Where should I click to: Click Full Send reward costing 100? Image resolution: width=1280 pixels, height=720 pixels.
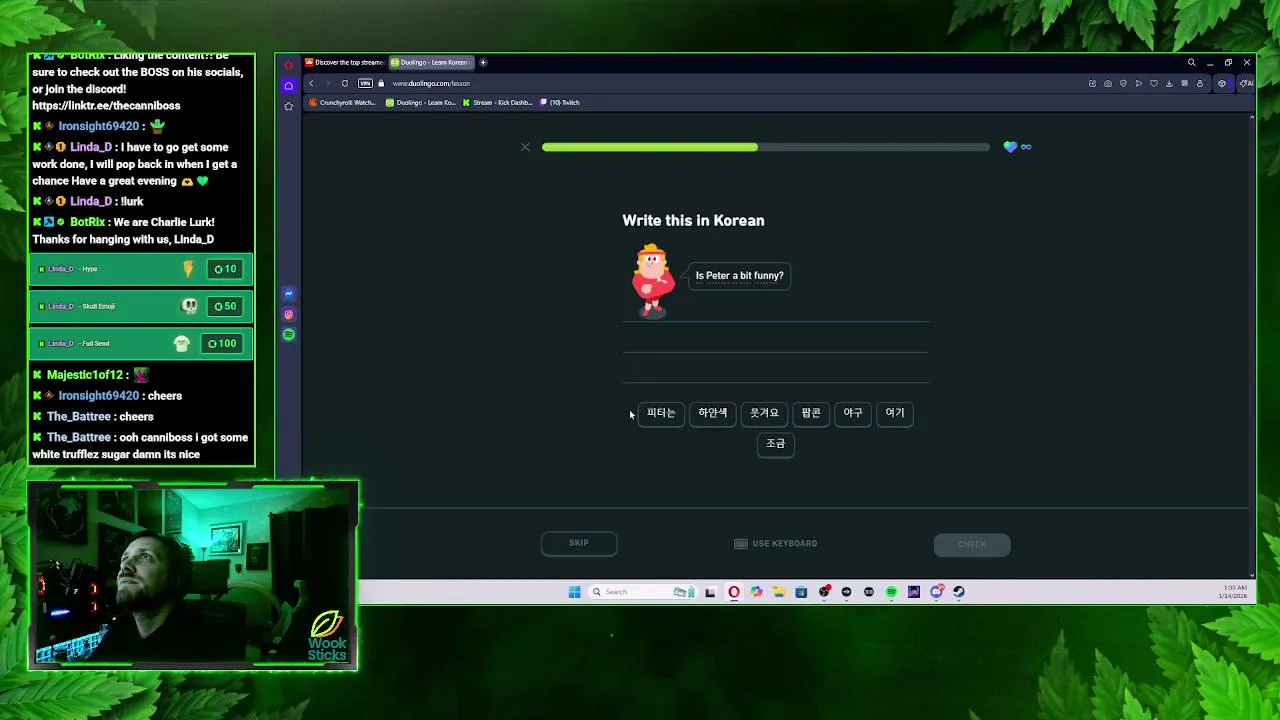(141, 343)
